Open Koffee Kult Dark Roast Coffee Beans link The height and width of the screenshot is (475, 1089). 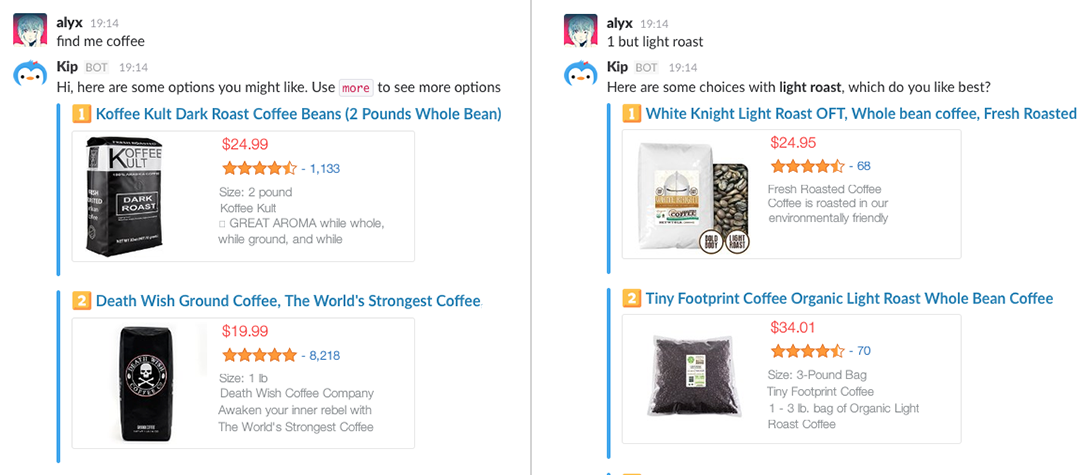[298, 114]
